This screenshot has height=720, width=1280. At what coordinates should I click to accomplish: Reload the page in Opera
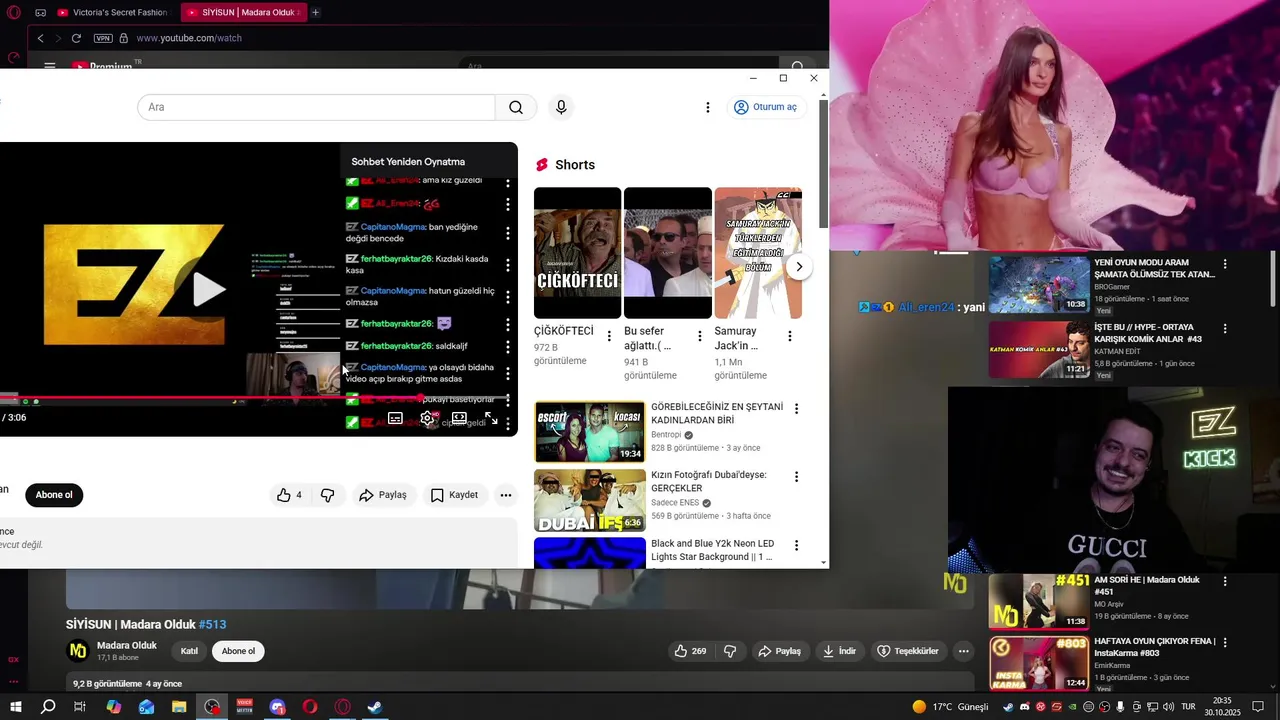coord(76,38)
